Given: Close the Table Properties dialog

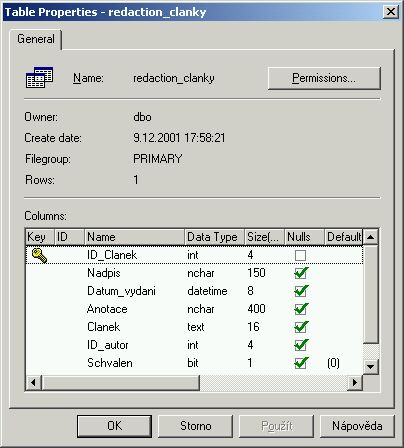Looking at the screenshot, I should (391, 12).
